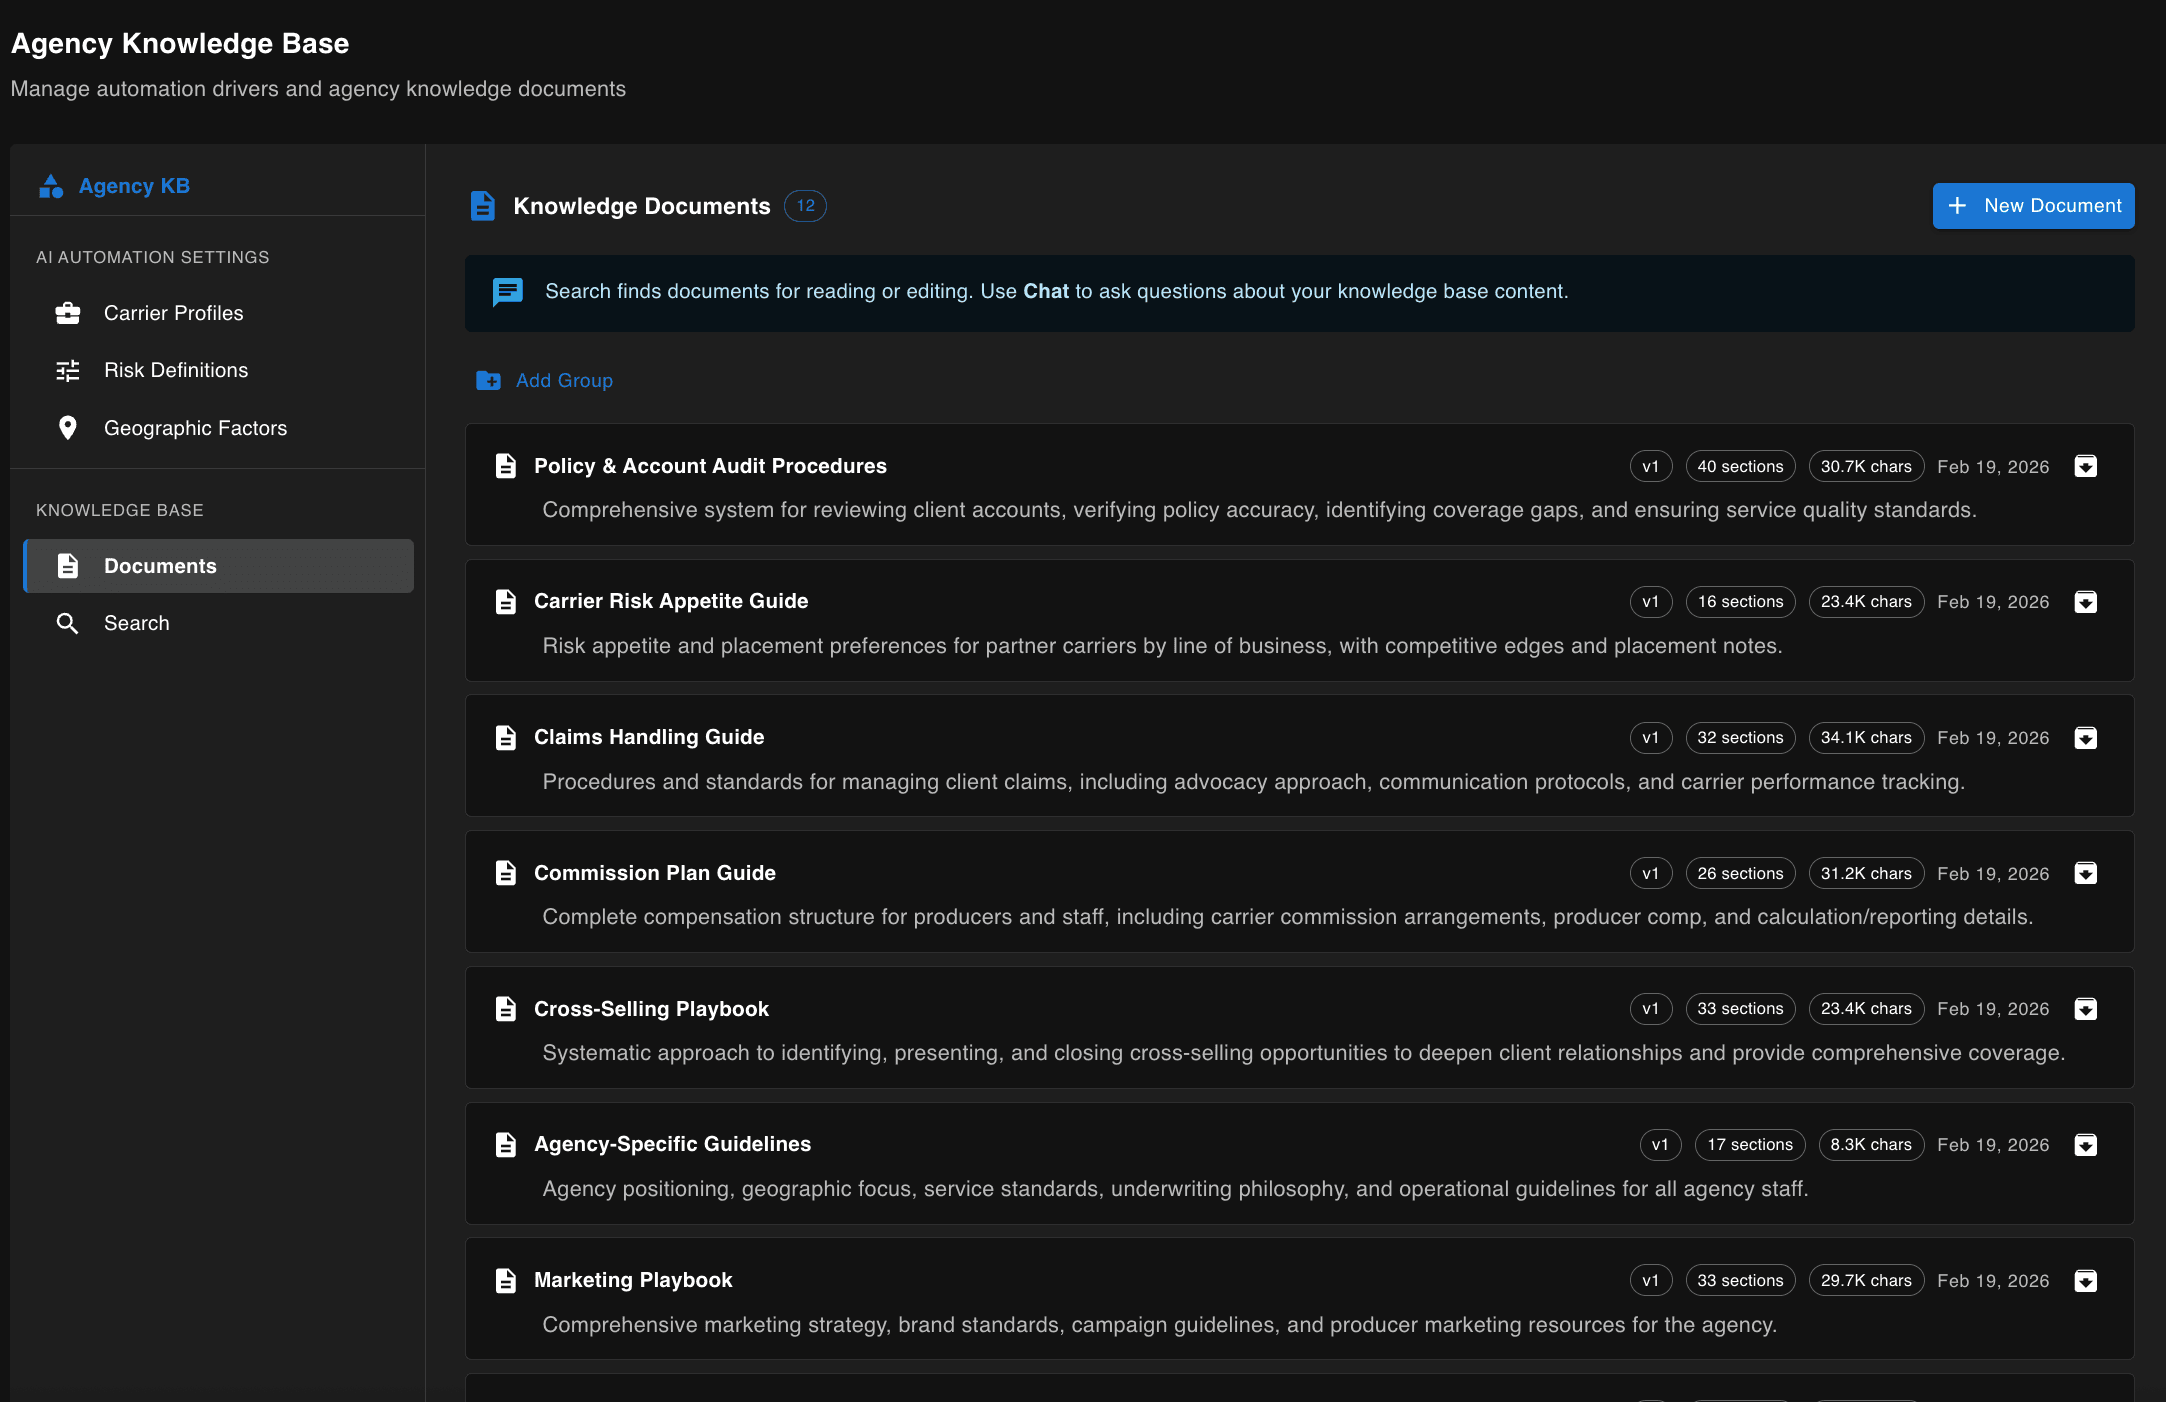Archive the Marketing Playbook document
This screenshot has width=2166, height=1402.
(x=2086, y=1281)
